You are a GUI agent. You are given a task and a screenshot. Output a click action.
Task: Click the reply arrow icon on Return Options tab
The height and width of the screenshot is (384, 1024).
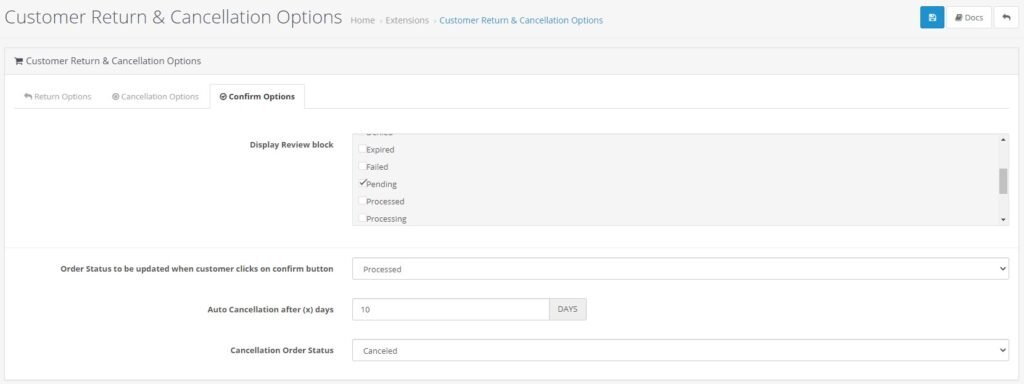click(x=28, y=97)
